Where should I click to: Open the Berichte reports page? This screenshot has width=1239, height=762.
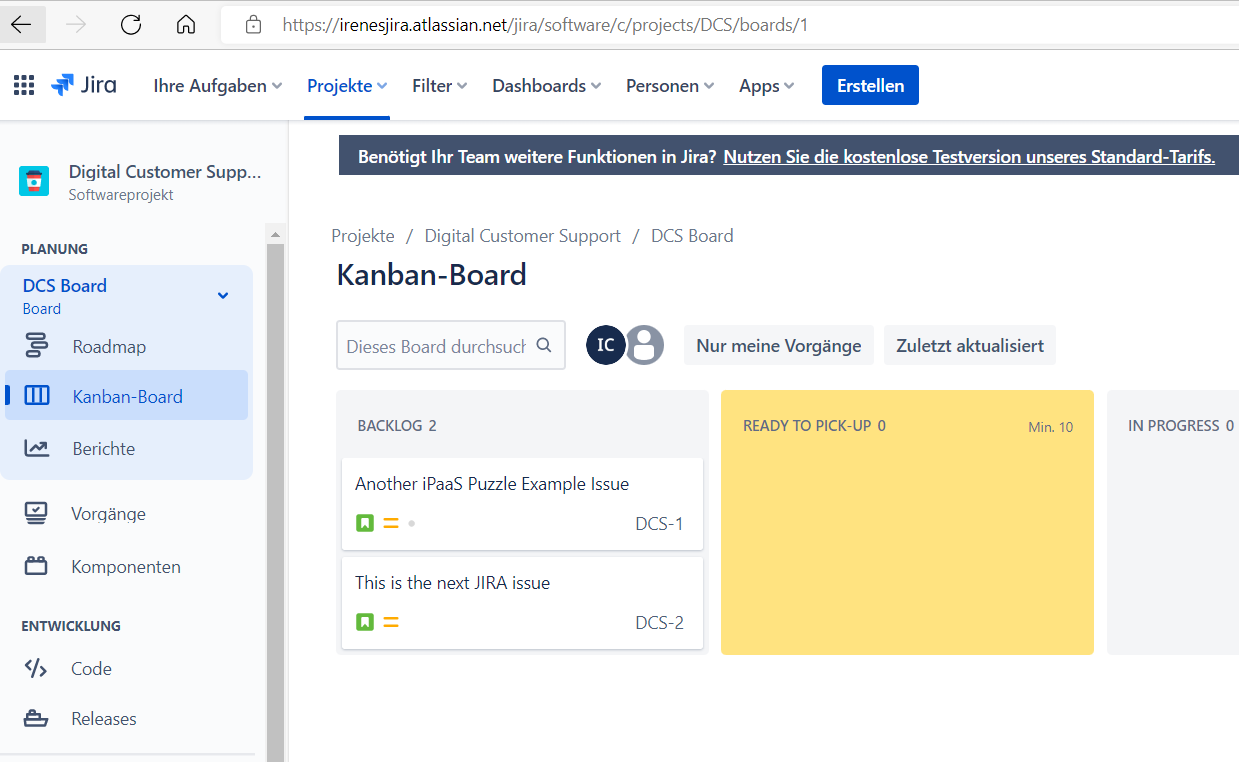coord(102,449)
